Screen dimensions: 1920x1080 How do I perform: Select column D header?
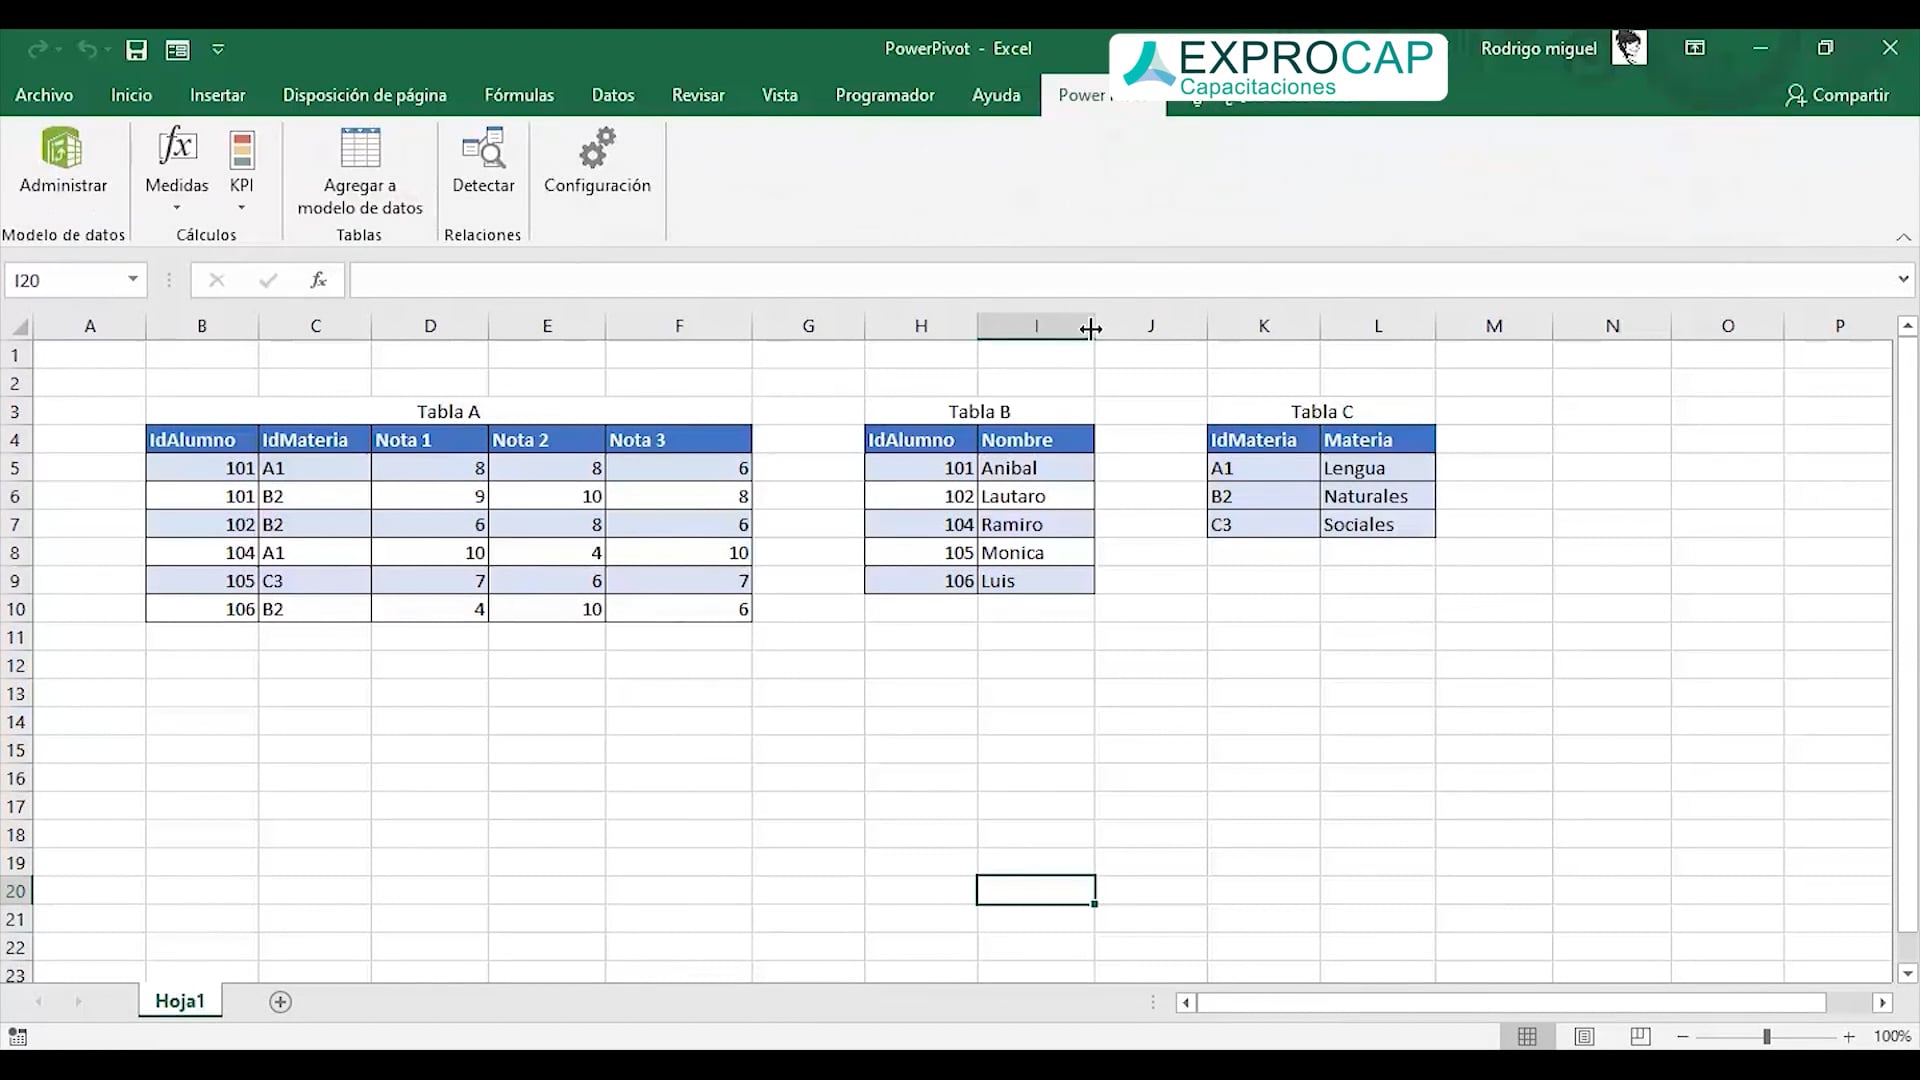[x=430, y=326]
